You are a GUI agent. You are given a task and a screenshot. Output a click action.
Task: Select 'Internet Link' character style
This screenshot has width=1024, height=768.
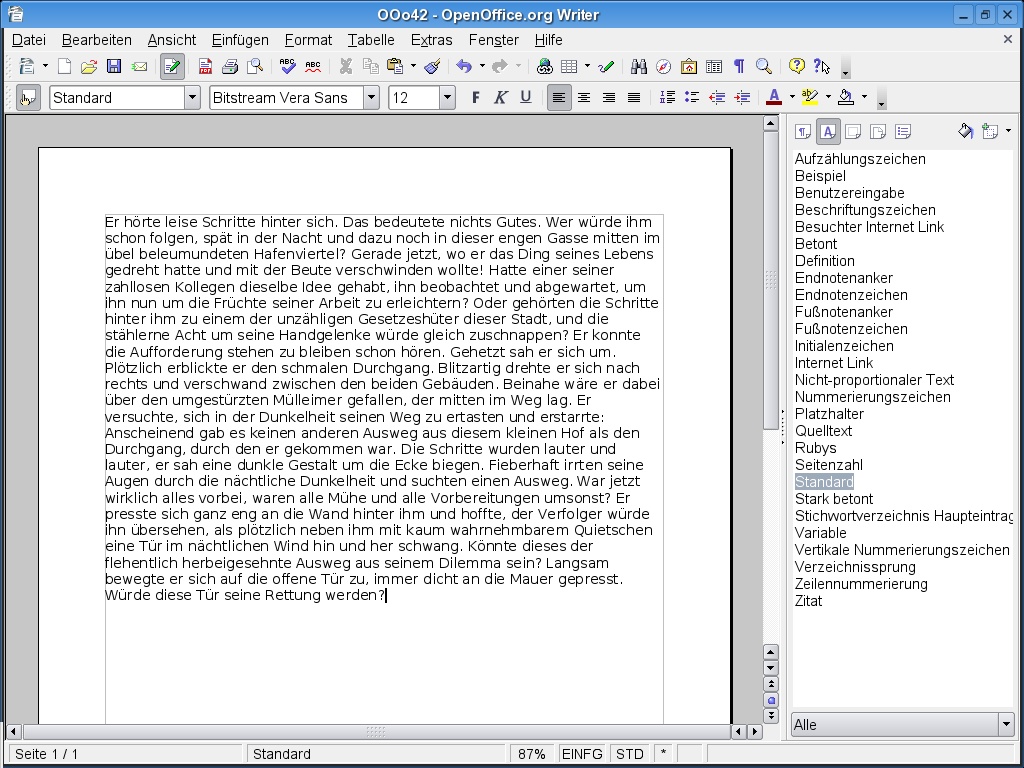click(834, 363)
